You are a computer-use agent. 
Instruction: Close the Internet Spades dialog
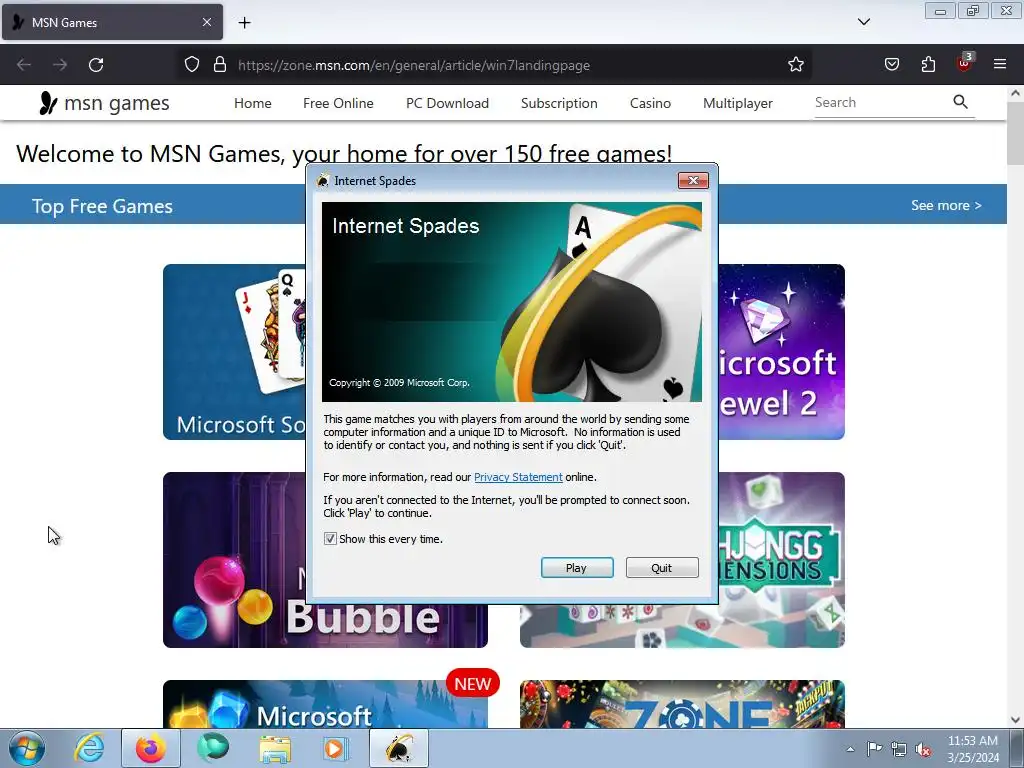click(693, 181)
